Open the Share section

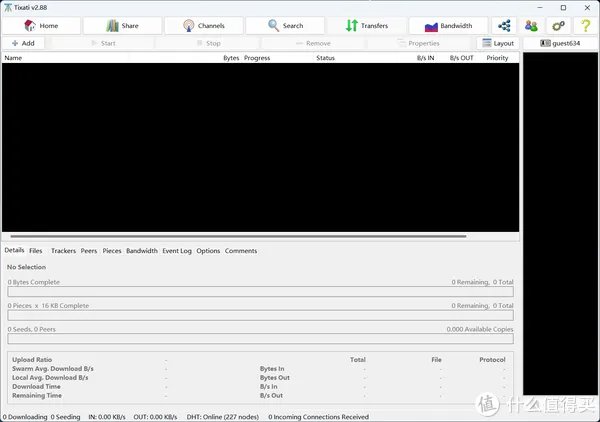(122, 26)
